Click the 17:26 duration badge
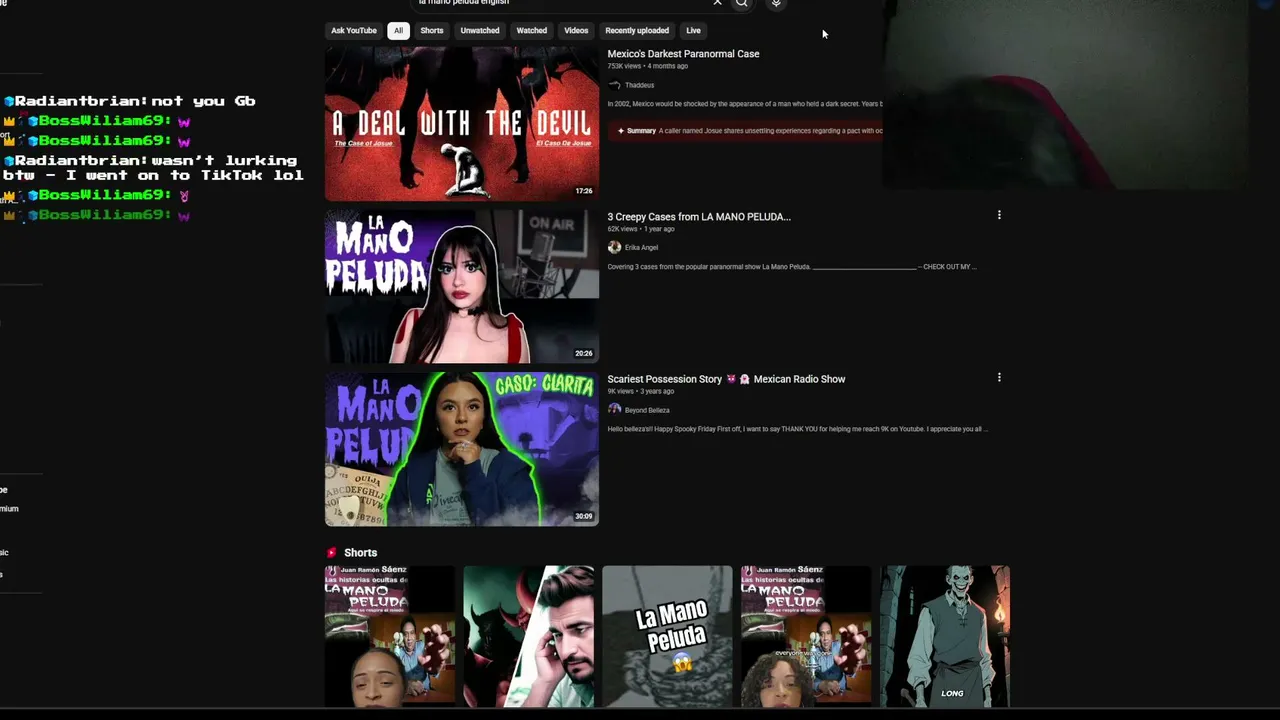This screenshot has width=1280, height=720. [584, 191]
